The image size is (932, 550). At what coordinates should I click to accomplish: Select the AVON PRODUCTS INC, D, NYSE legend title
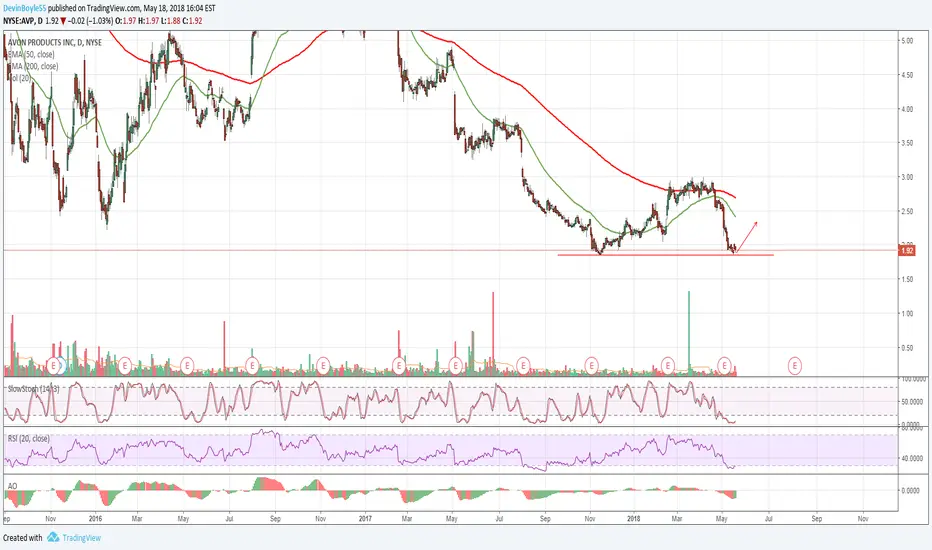55,43
